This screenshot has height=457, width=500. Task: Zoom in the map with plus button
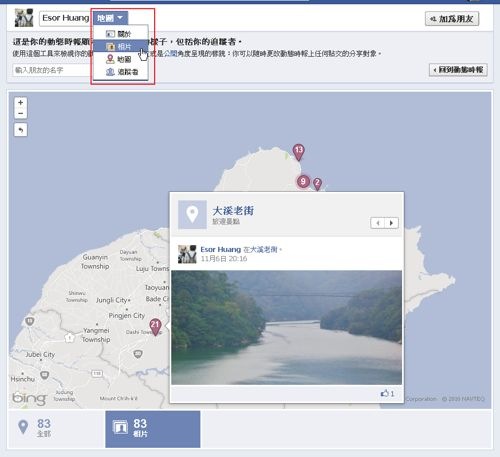(21, 102)
